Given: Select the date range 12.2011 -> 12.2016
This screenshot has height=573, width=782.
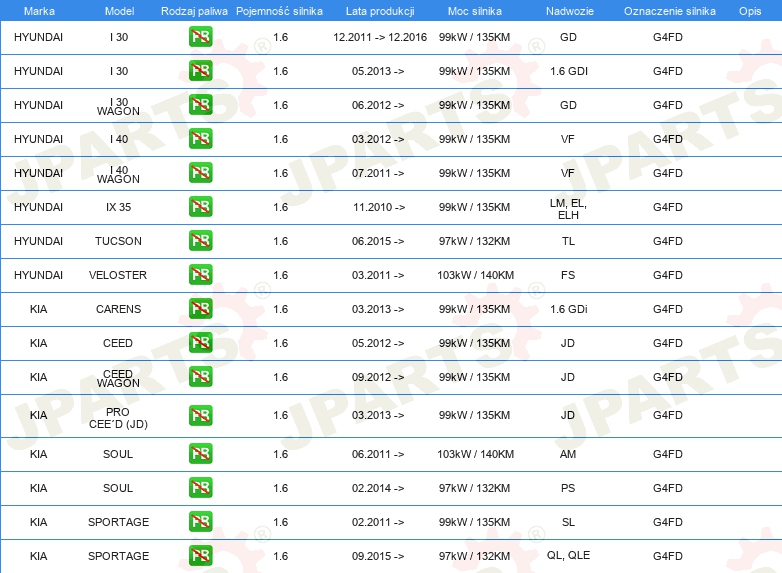Looking at the screenshot, I should (x=380, y=37).
